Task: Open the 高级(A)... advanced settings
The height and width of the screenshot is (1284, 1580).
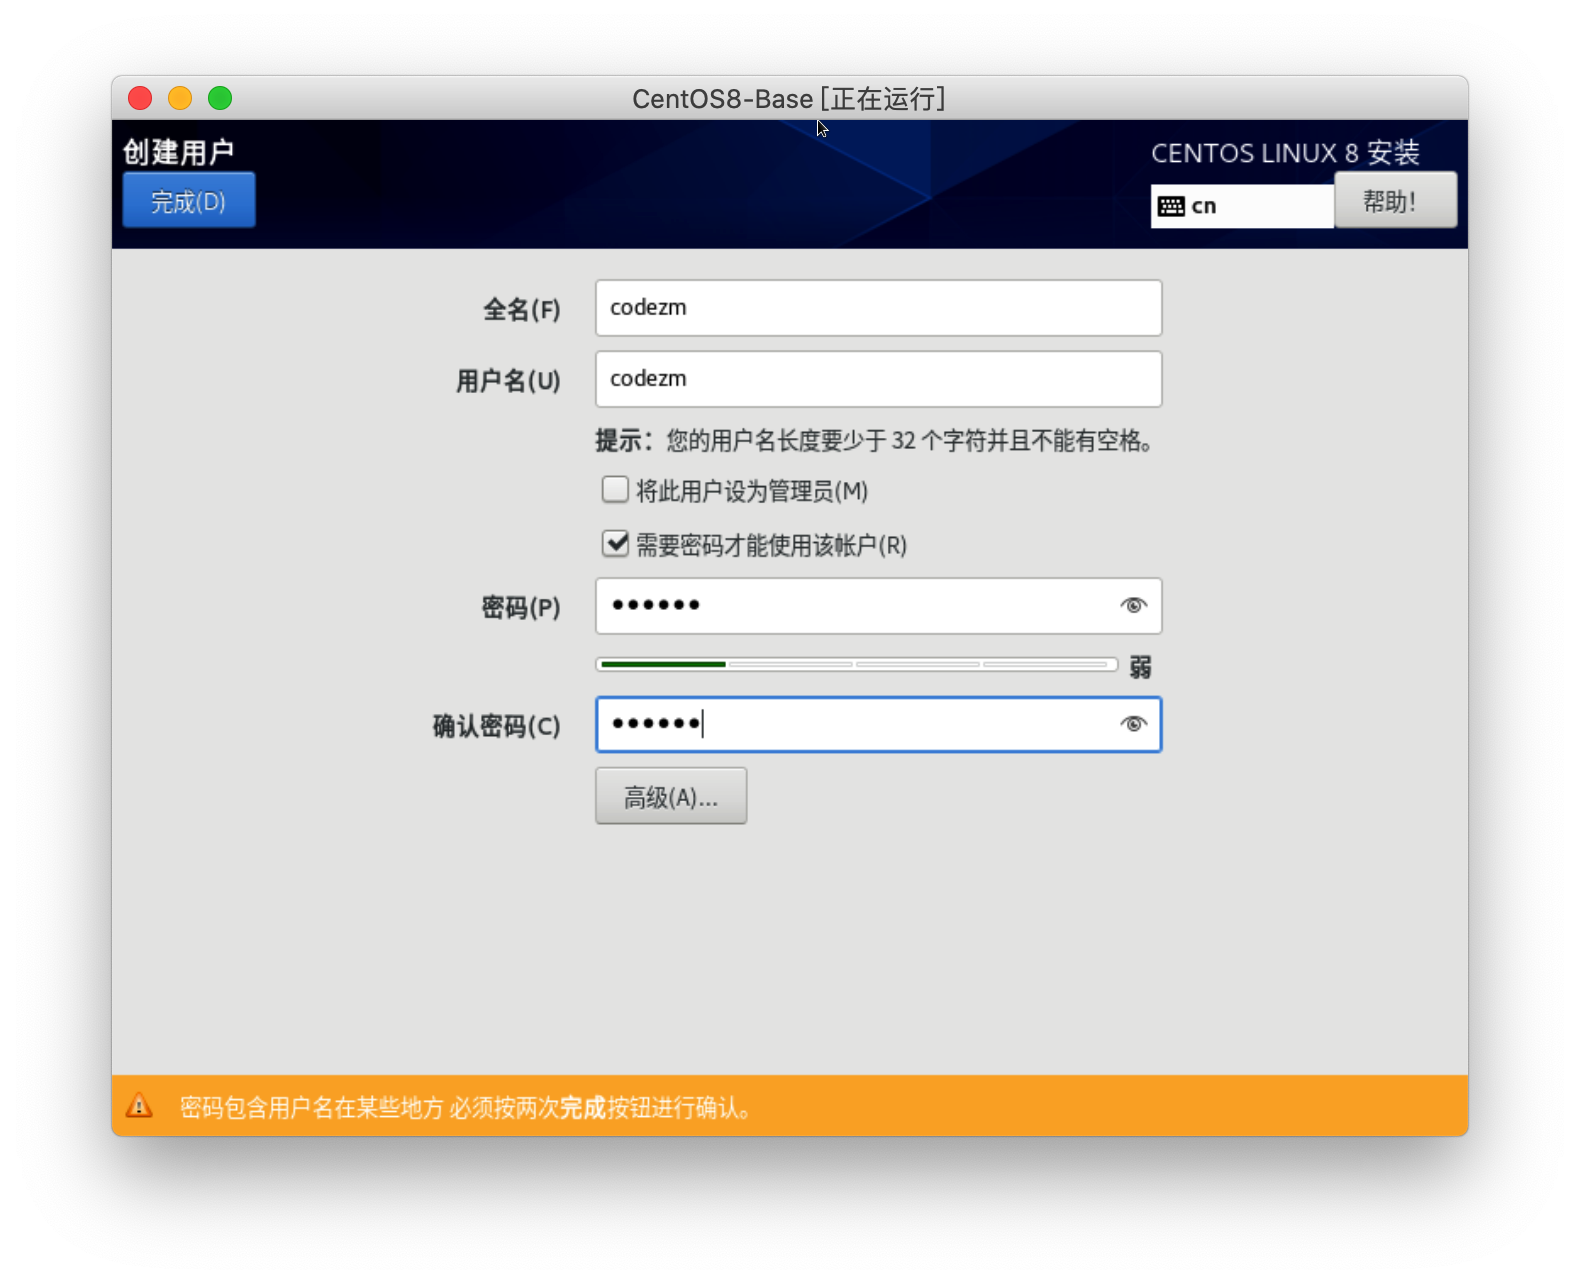Action: pyautogui.click(x=671, y=797)
